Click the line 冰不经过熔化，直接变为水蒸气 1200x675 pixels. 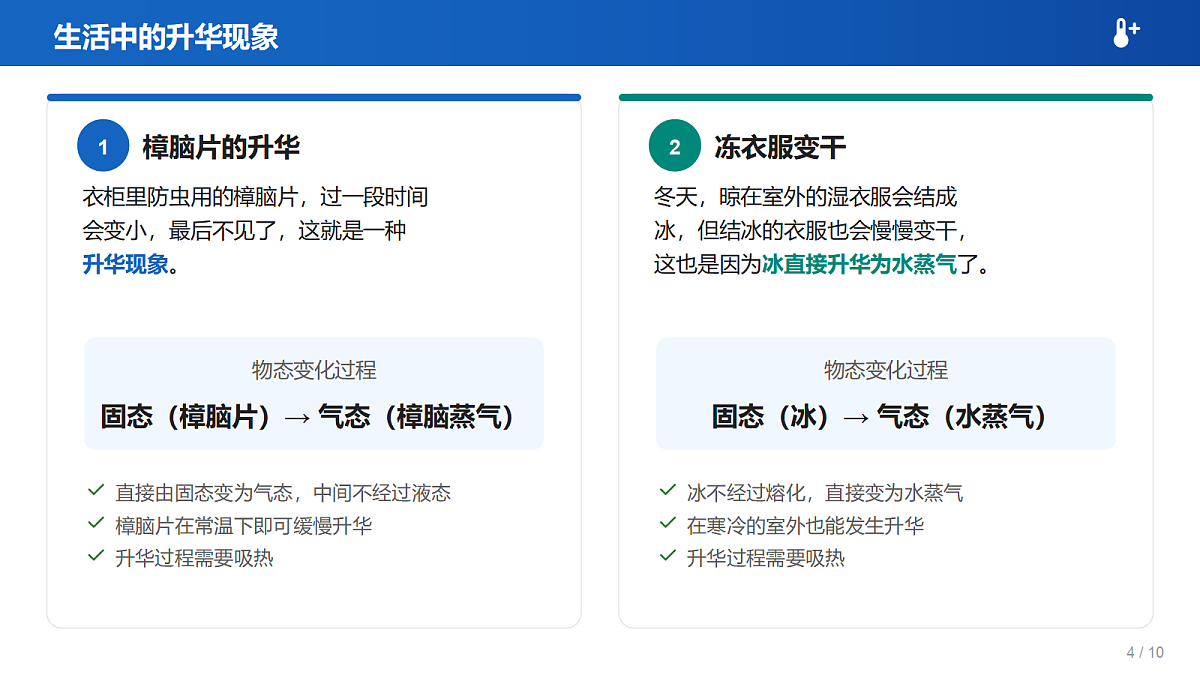[825, 493]
